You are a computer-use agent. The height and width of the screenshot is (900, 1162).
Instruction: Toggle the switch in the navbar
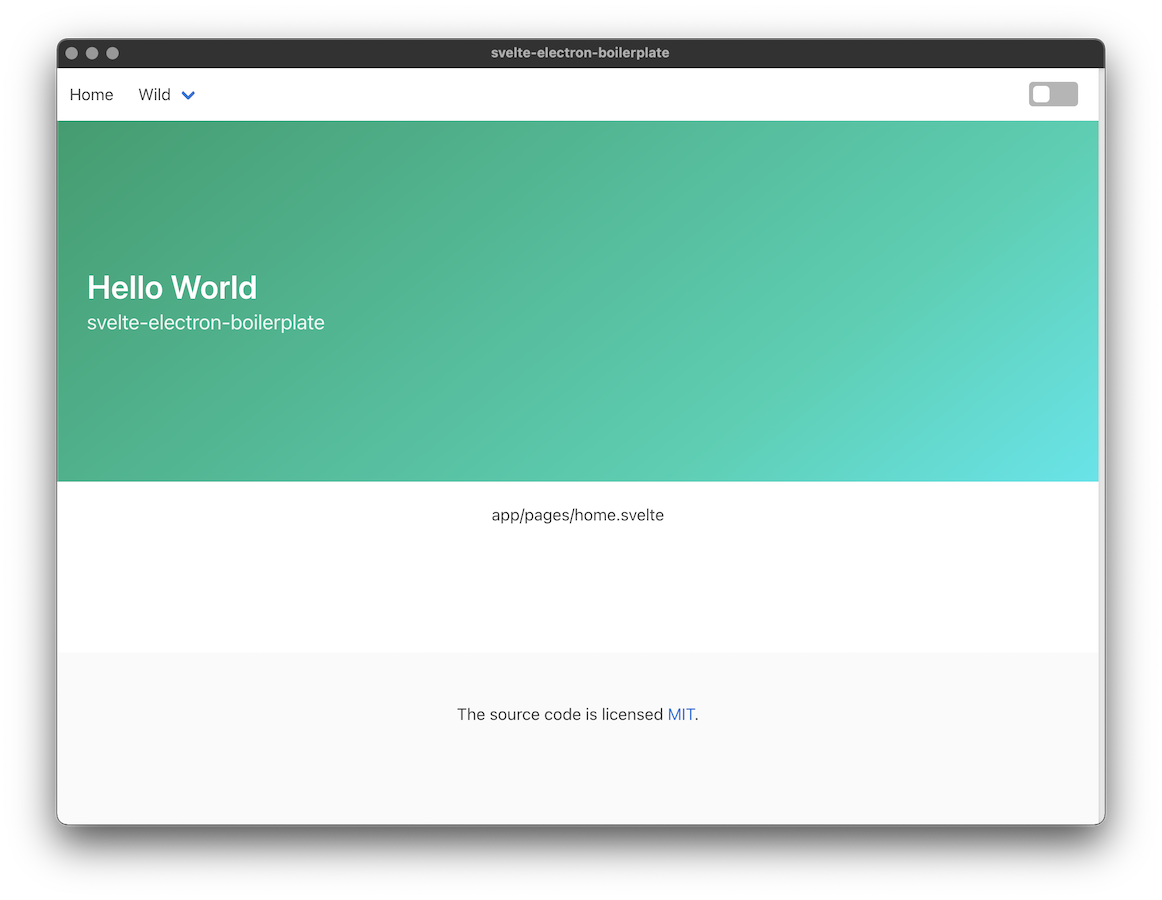[x=1053, y=94]
